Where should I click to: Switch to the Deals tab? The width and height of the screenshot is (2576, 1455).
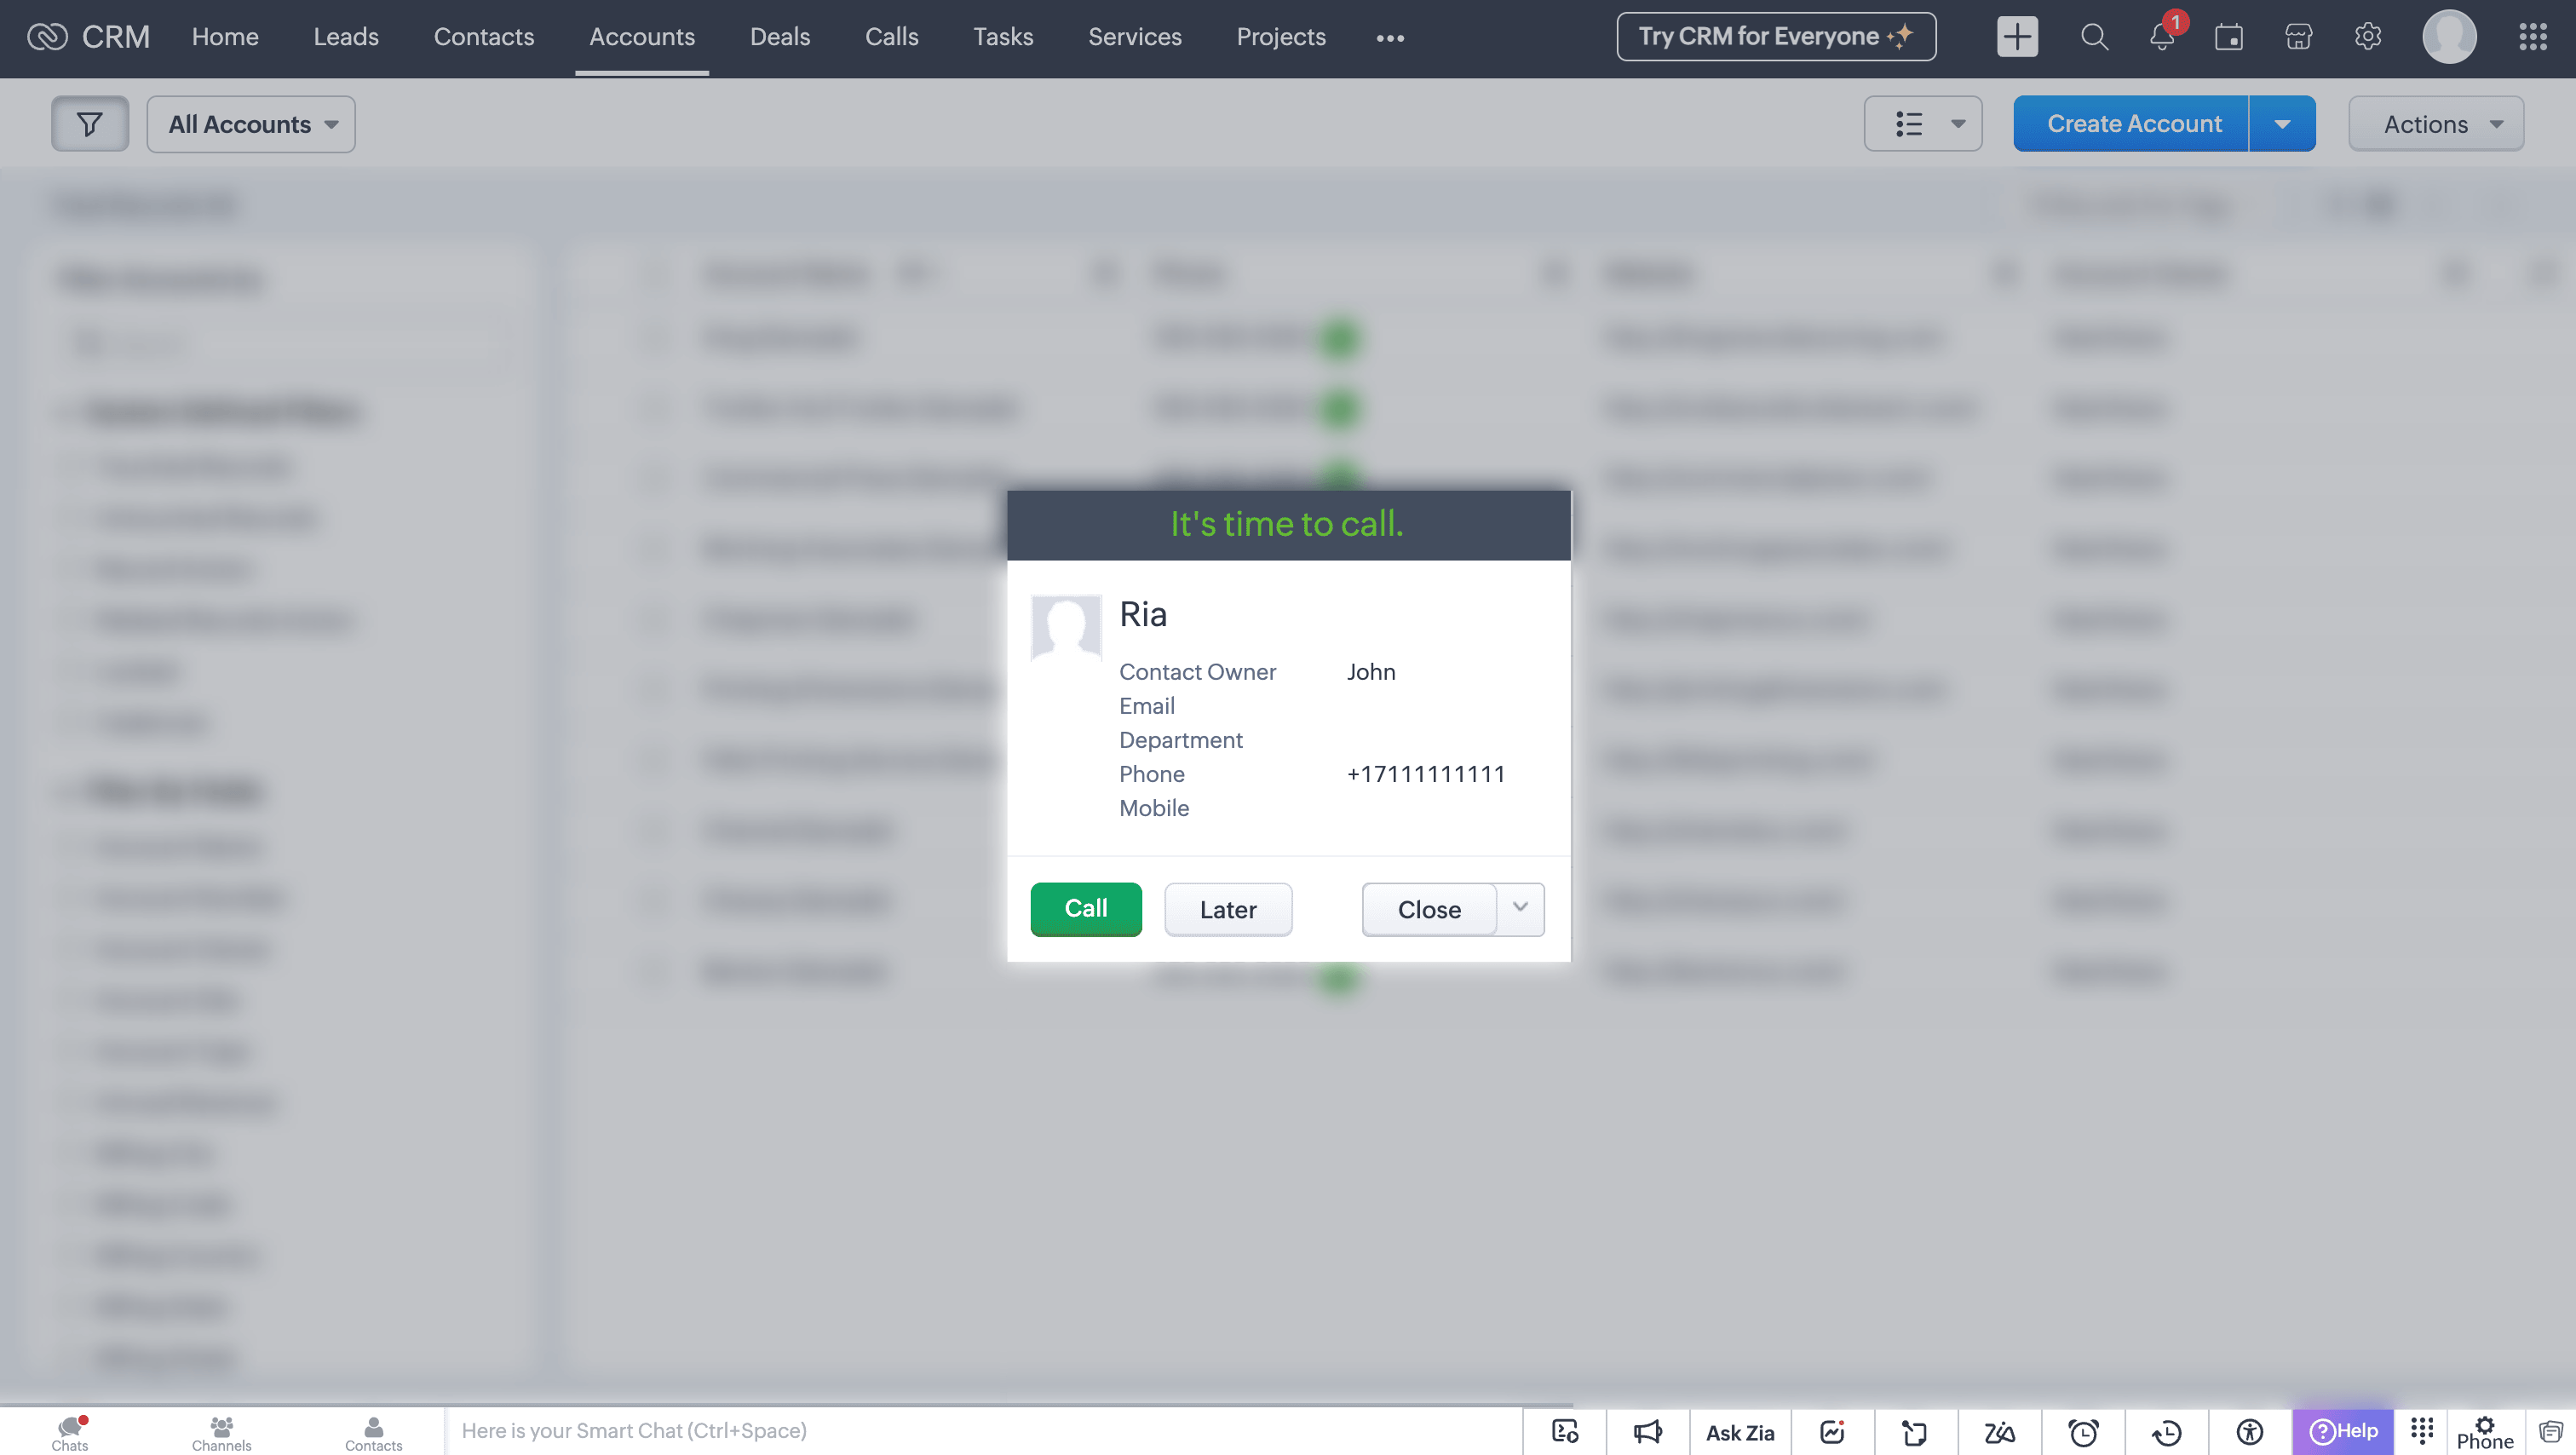[780, 37]
